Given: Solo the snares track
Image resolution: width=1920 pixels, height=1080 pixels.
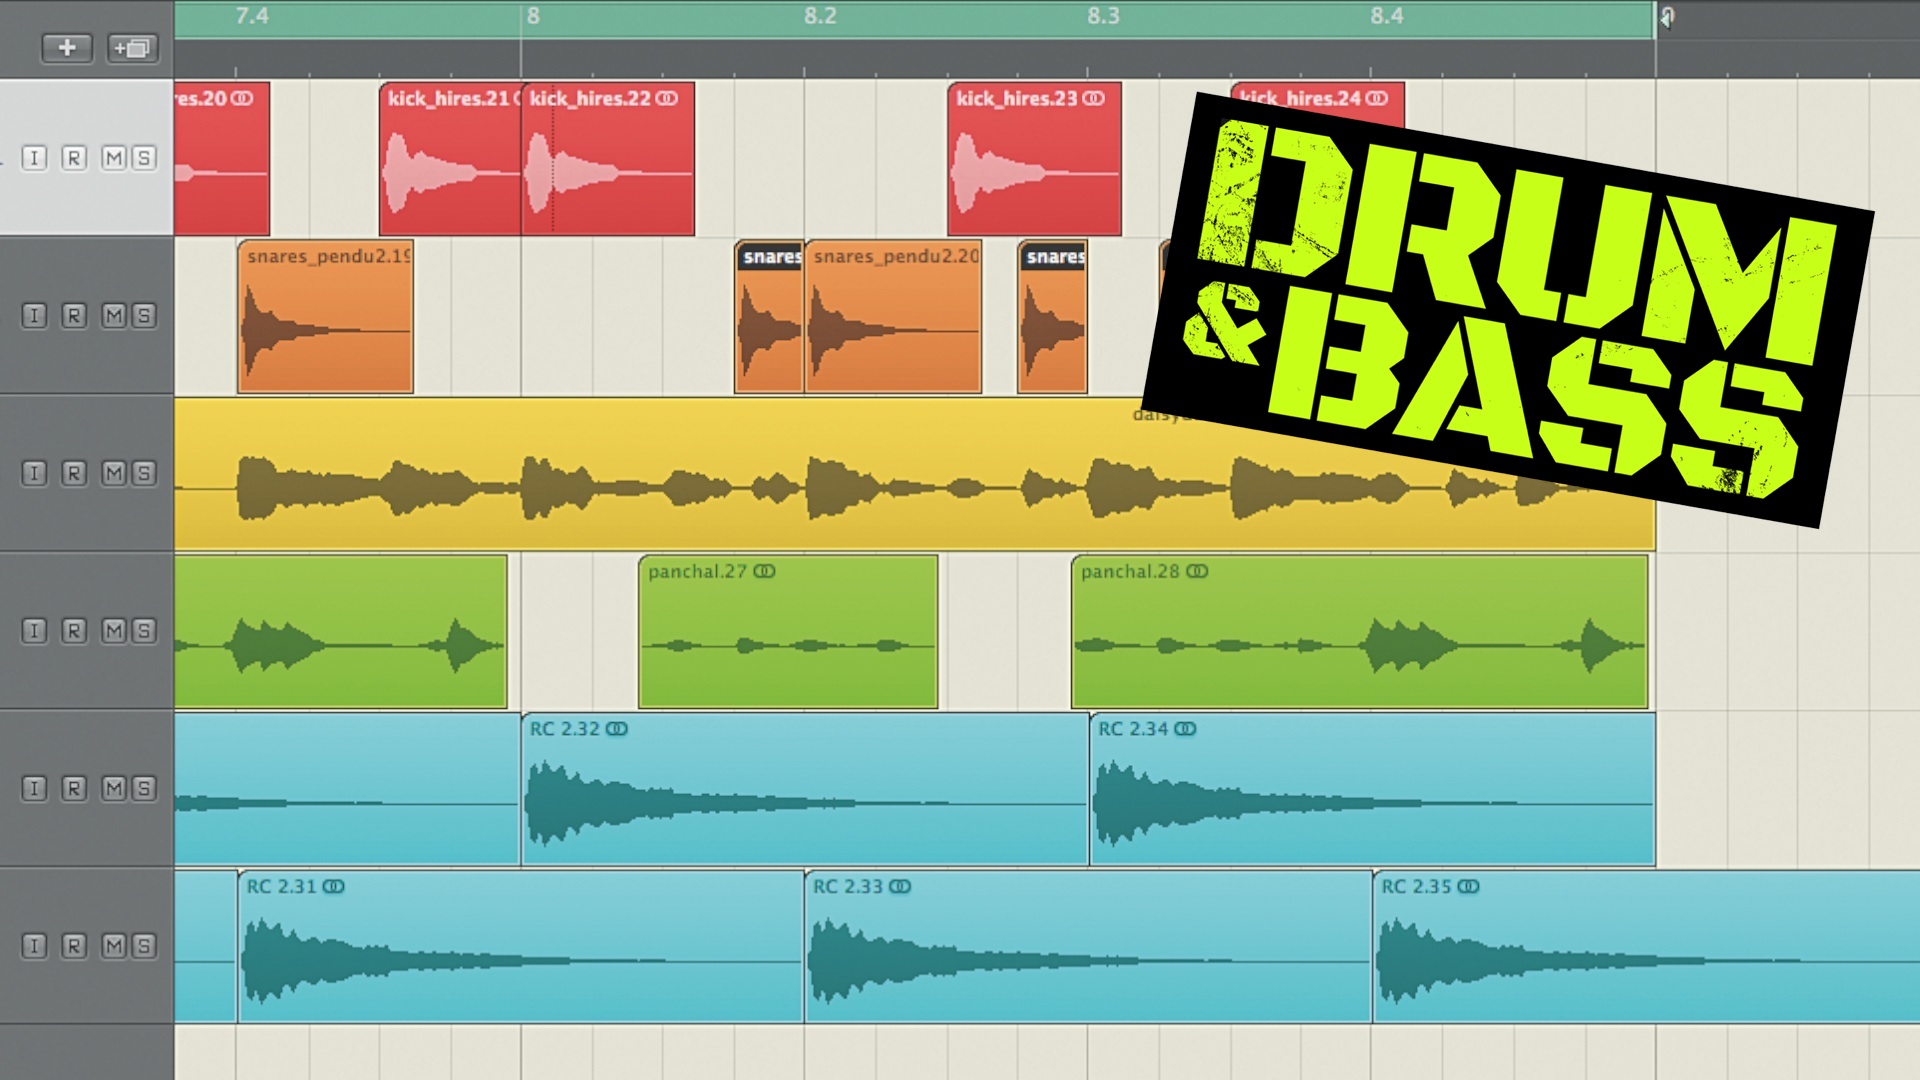Looking at the screenshot, I should 141,314.
